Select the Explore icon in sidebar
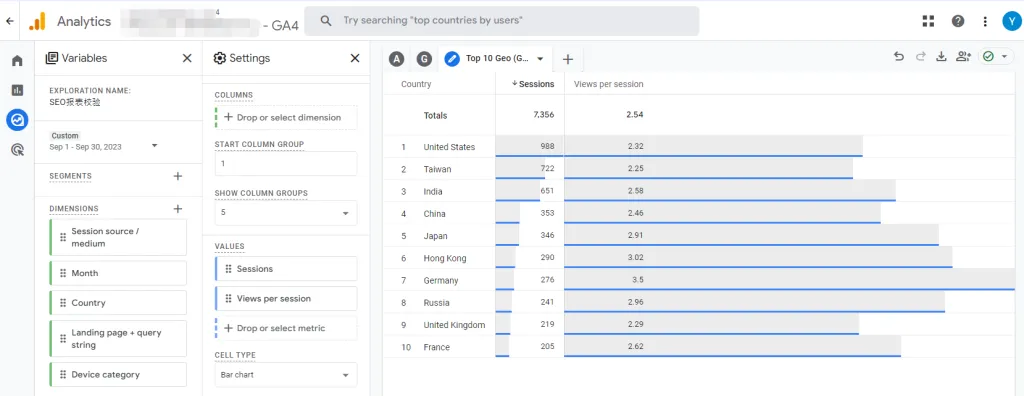Image resolution: width=1024 pixels, height=396 pixels. (x=17, y=120)
